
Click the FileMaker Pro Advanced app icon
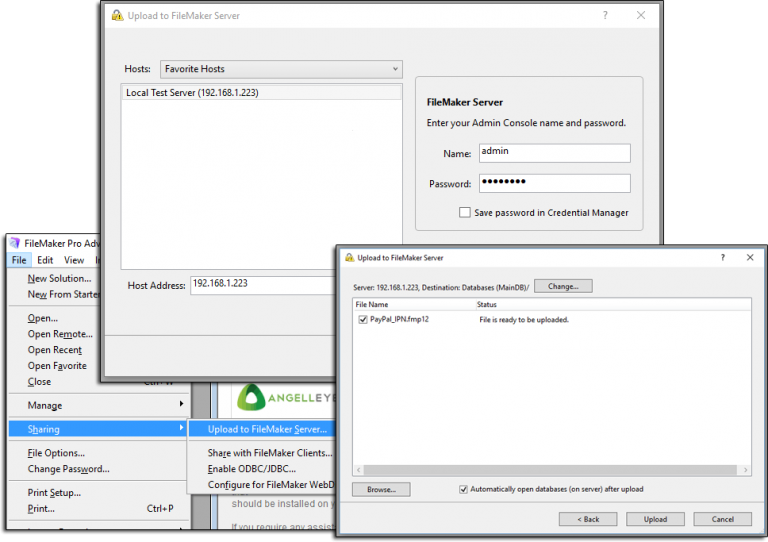click(x=15, y=243)
